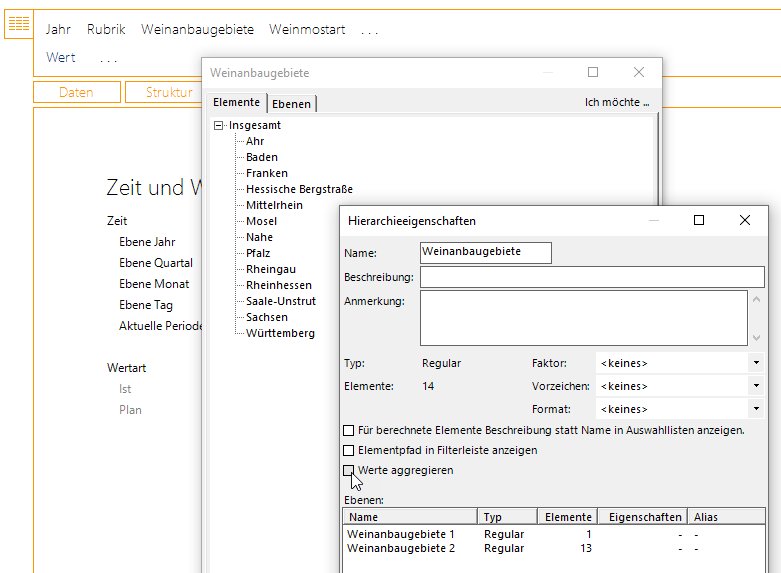
Task: Open the Ich möchte ... menu
Action: (x=617, y=102)
